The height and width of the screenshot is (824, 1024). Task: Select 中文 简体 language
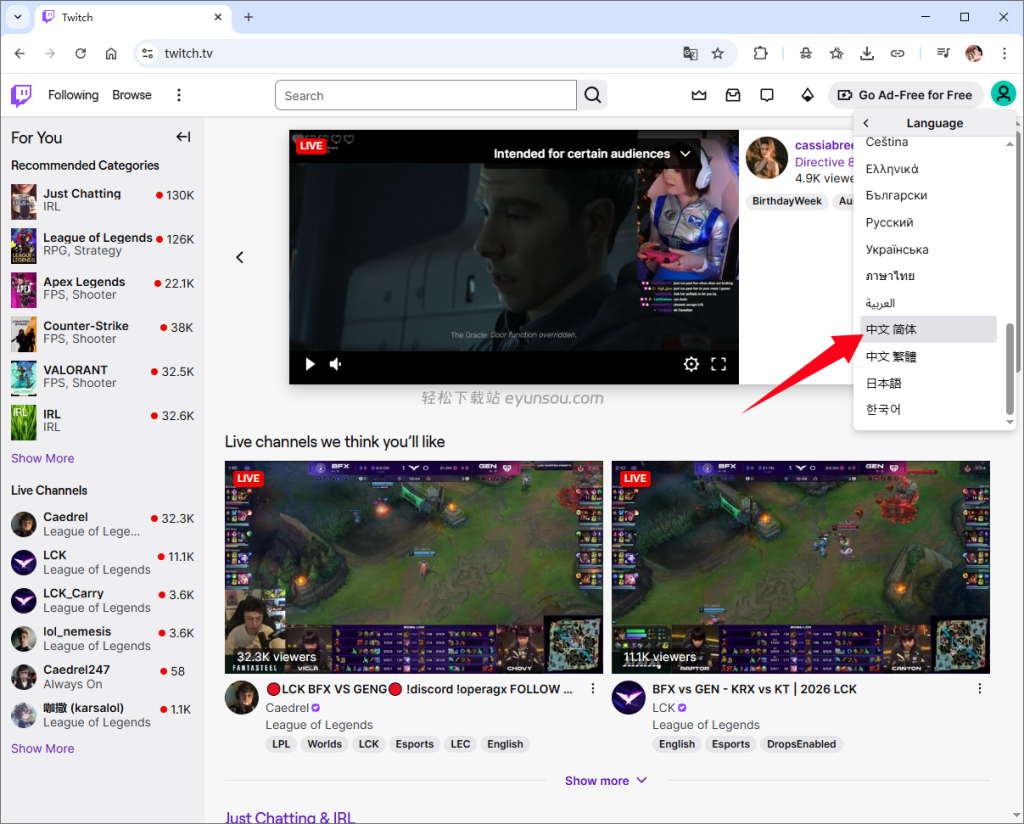tap(928, 329)
